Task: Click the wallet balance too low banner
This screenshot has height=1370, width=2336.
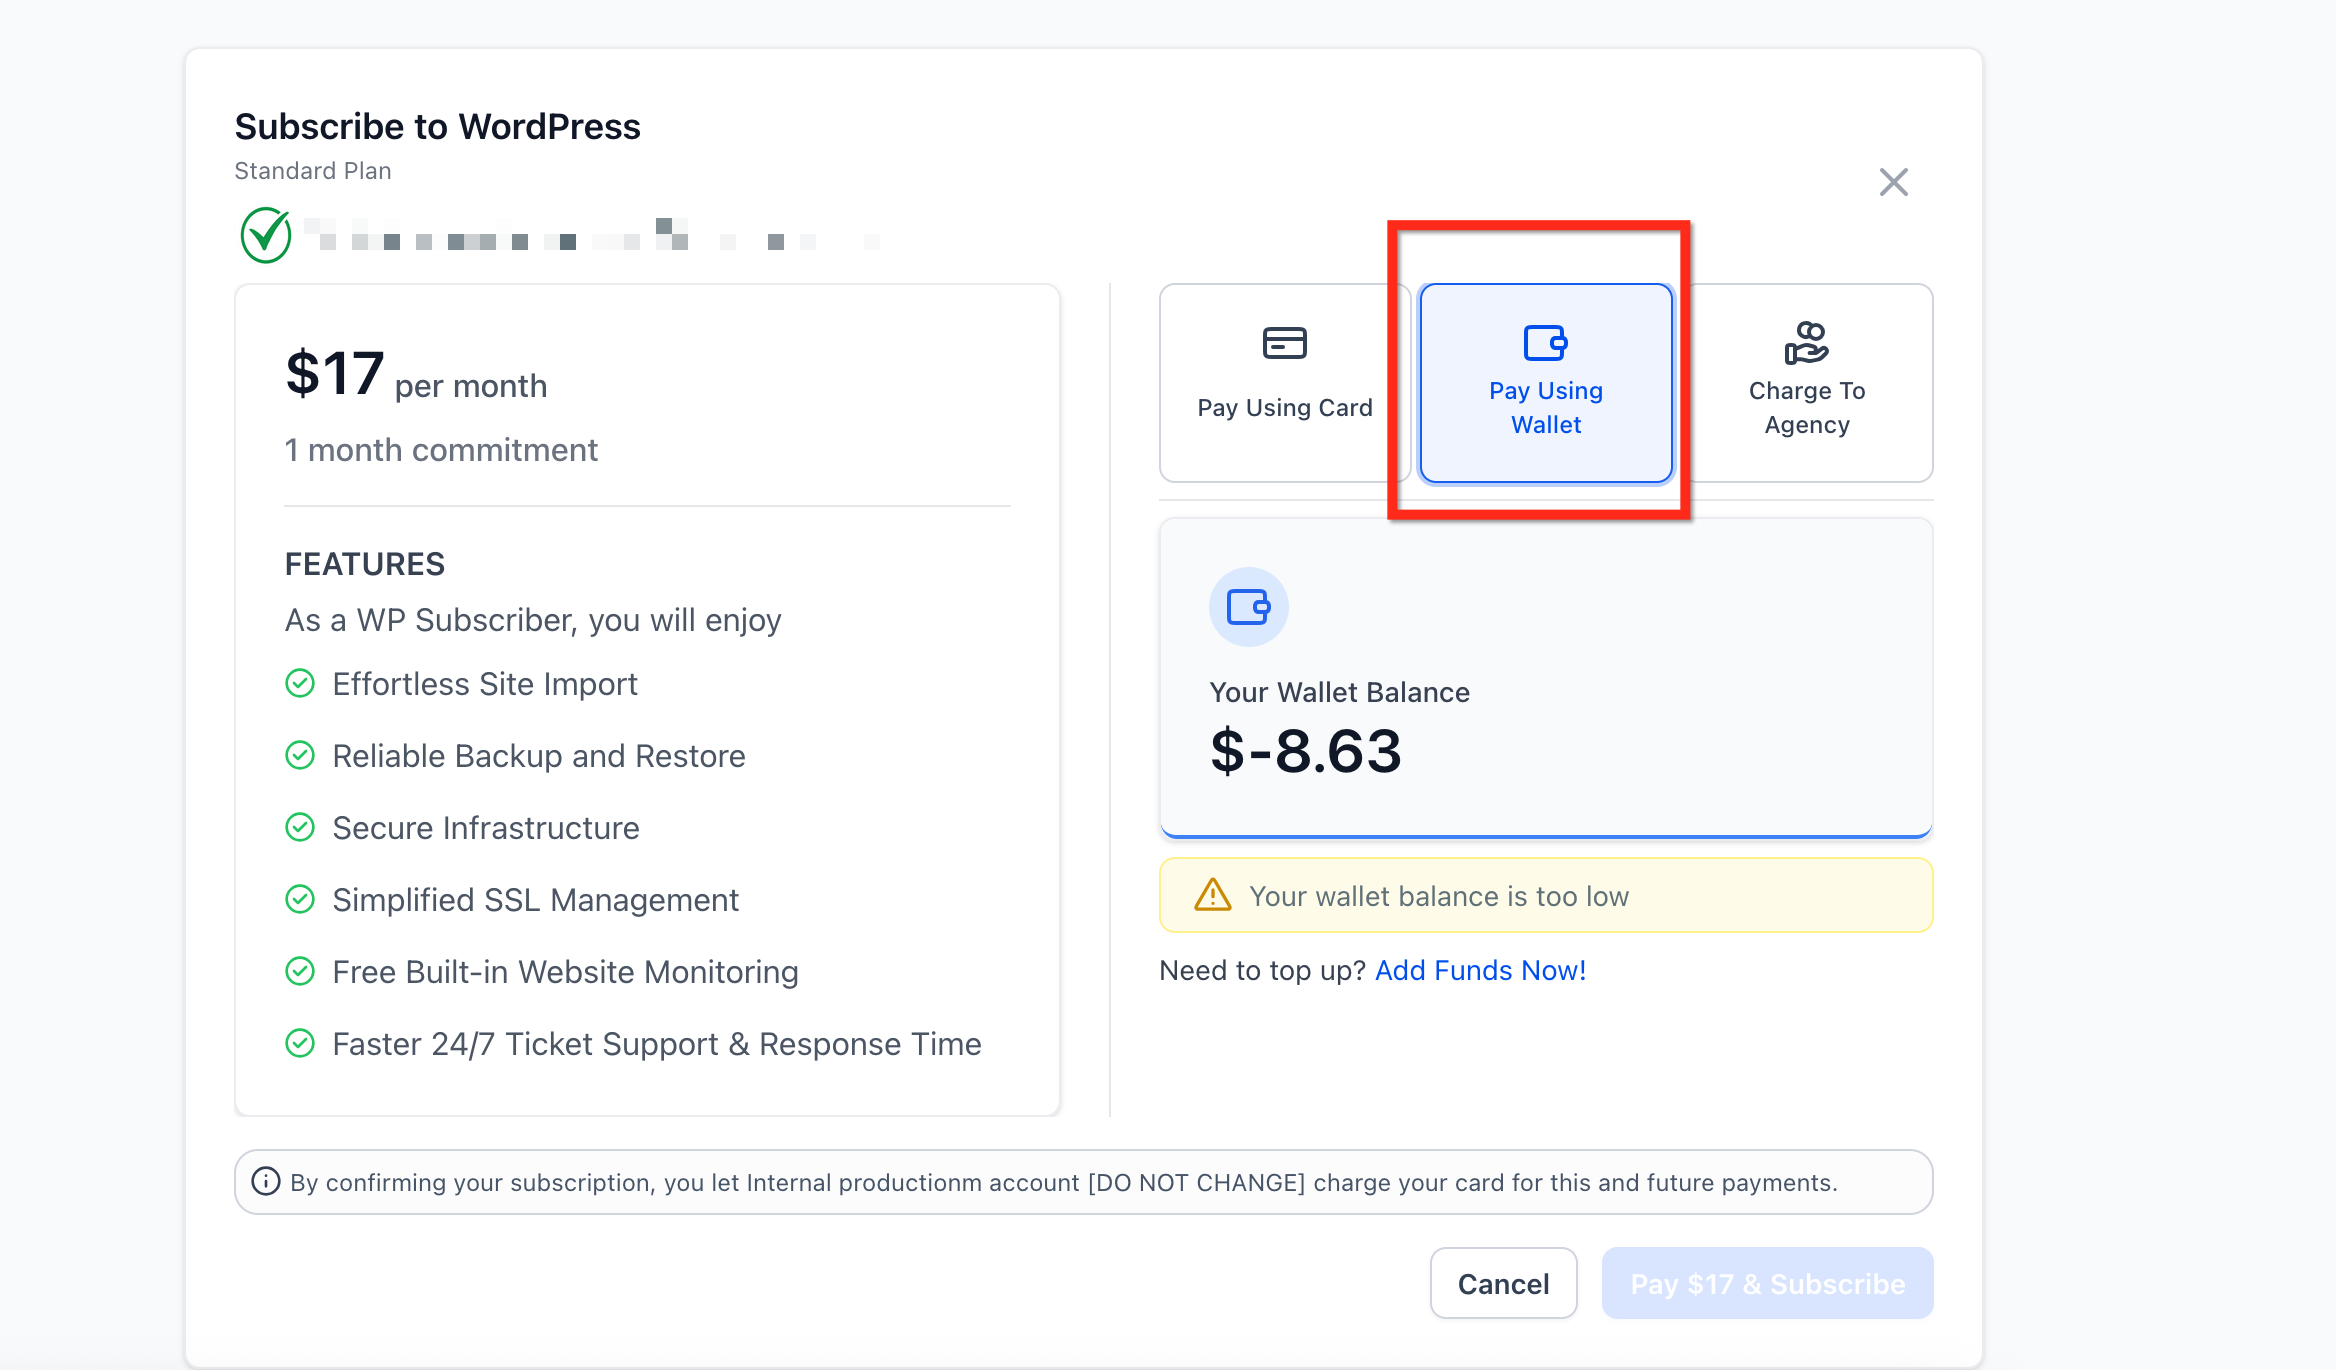Action: pos(1545,895)
